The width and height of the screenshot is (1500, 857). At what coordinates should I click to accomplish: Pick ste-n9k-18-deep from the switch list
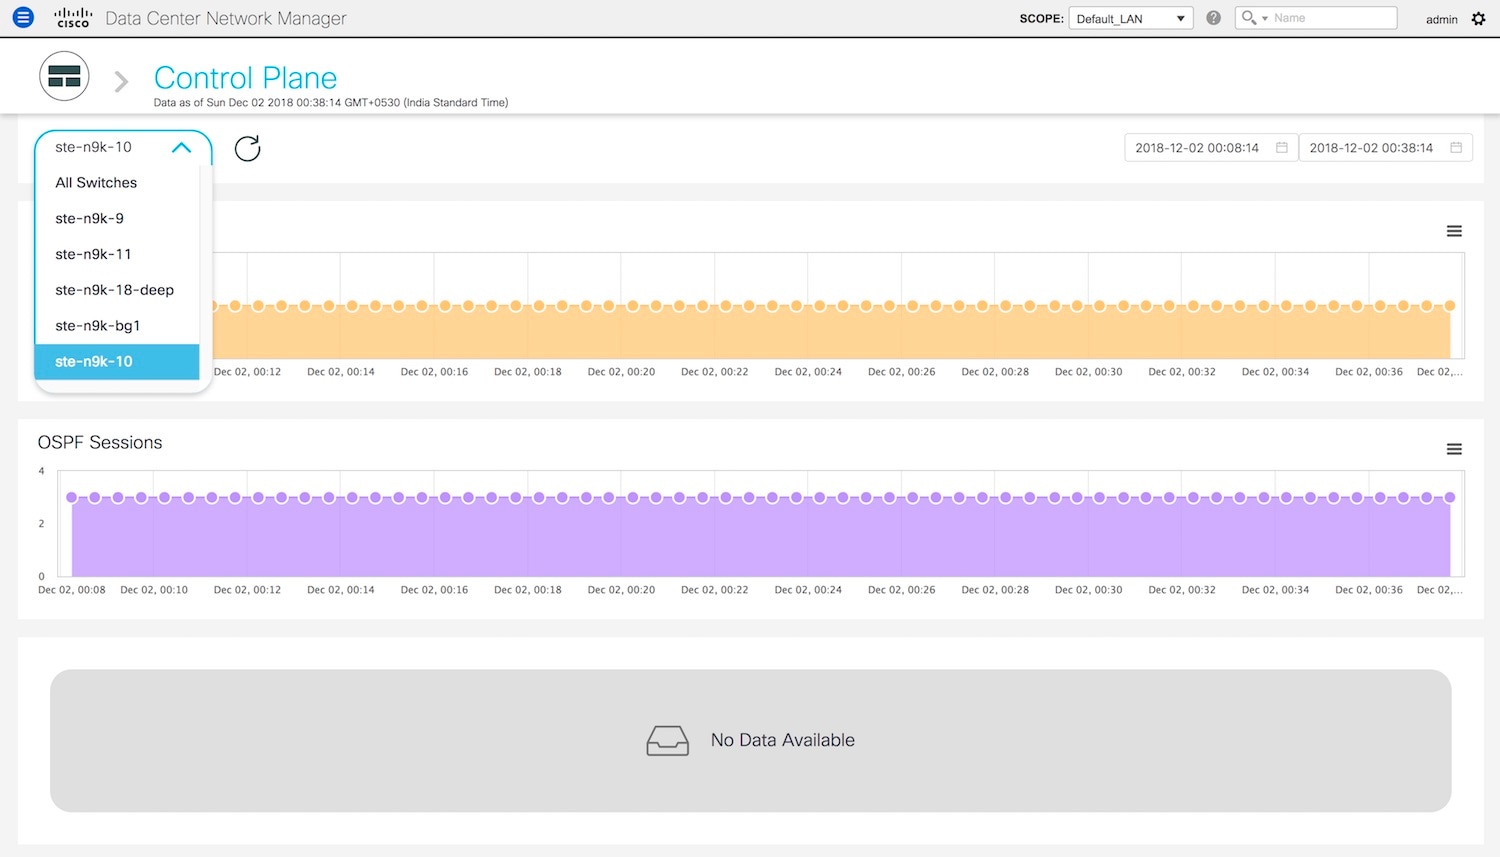[117, 290]
